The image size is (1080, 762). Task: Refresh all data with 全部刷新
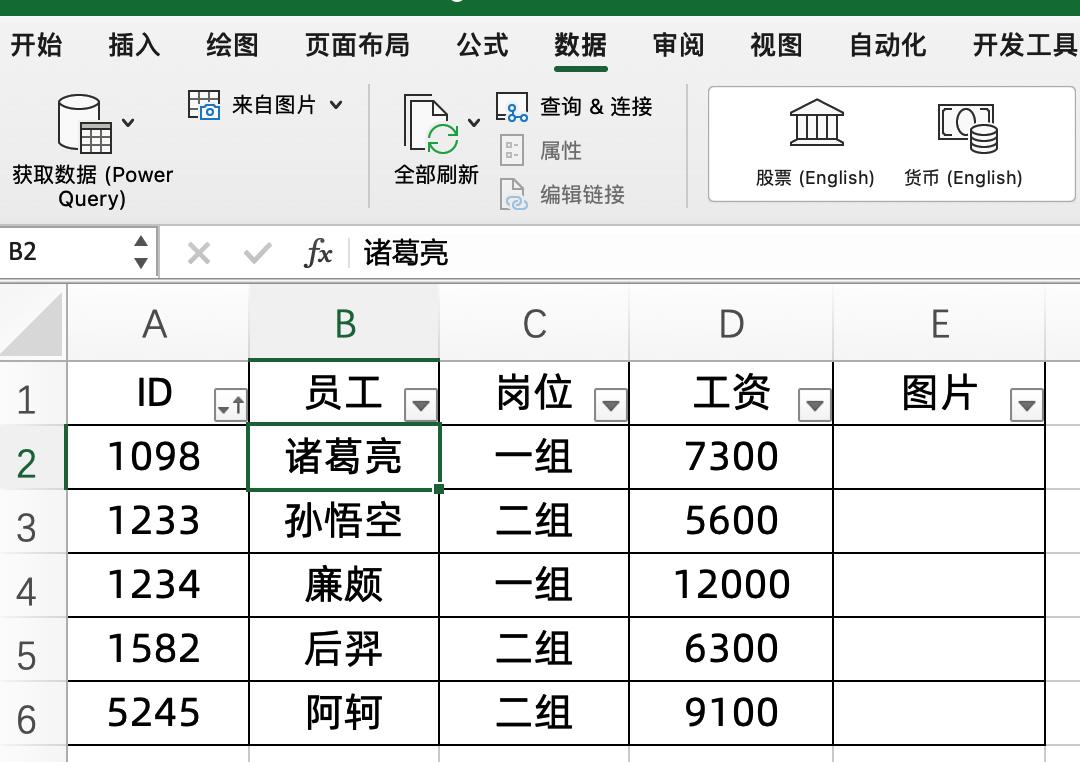click(434, 140)
